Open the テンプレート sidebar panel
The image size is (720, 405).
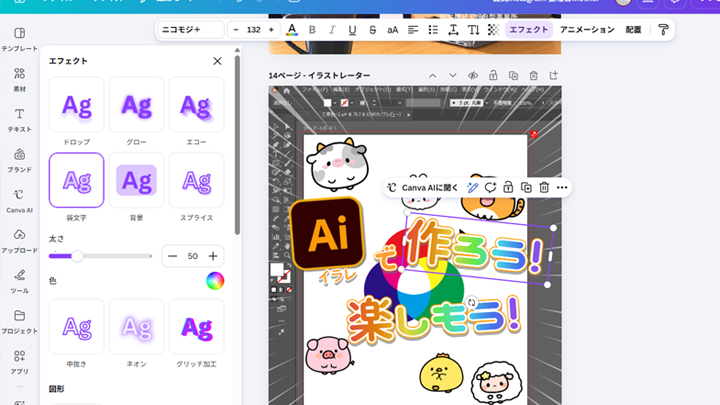coord(19,39)
